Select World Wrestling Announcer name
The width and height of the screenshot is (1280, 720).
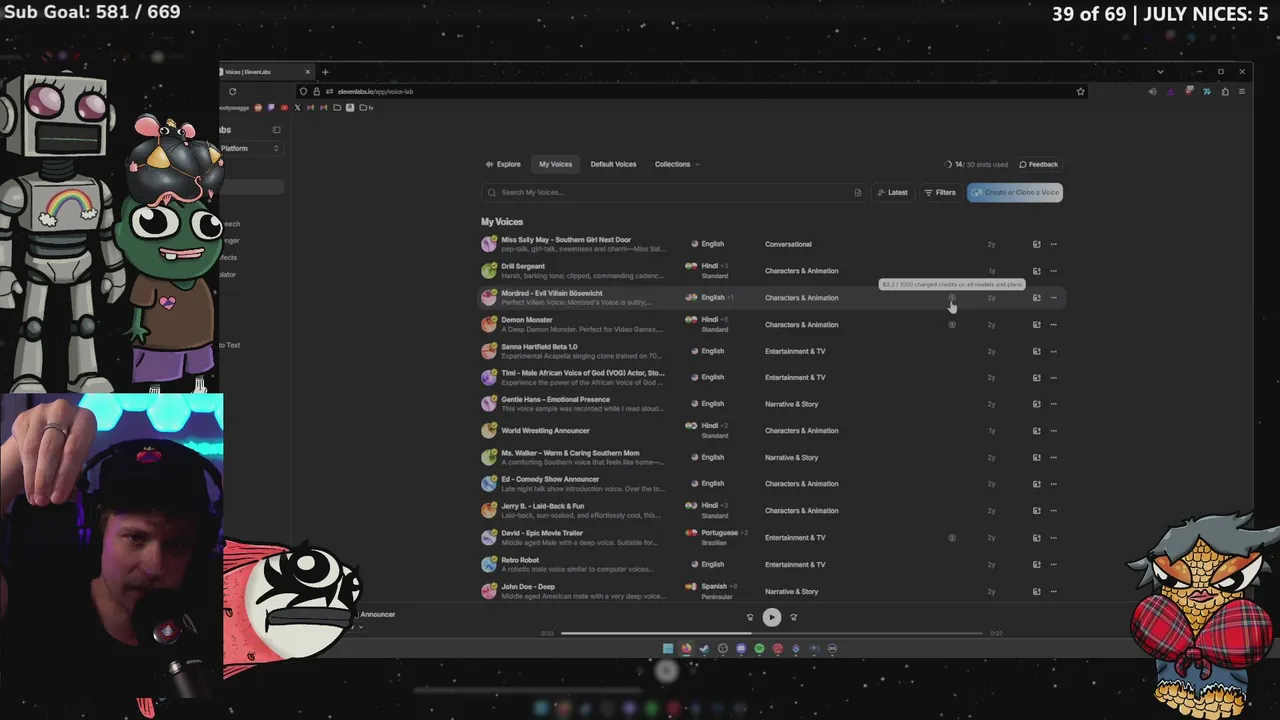coord(545,431)
